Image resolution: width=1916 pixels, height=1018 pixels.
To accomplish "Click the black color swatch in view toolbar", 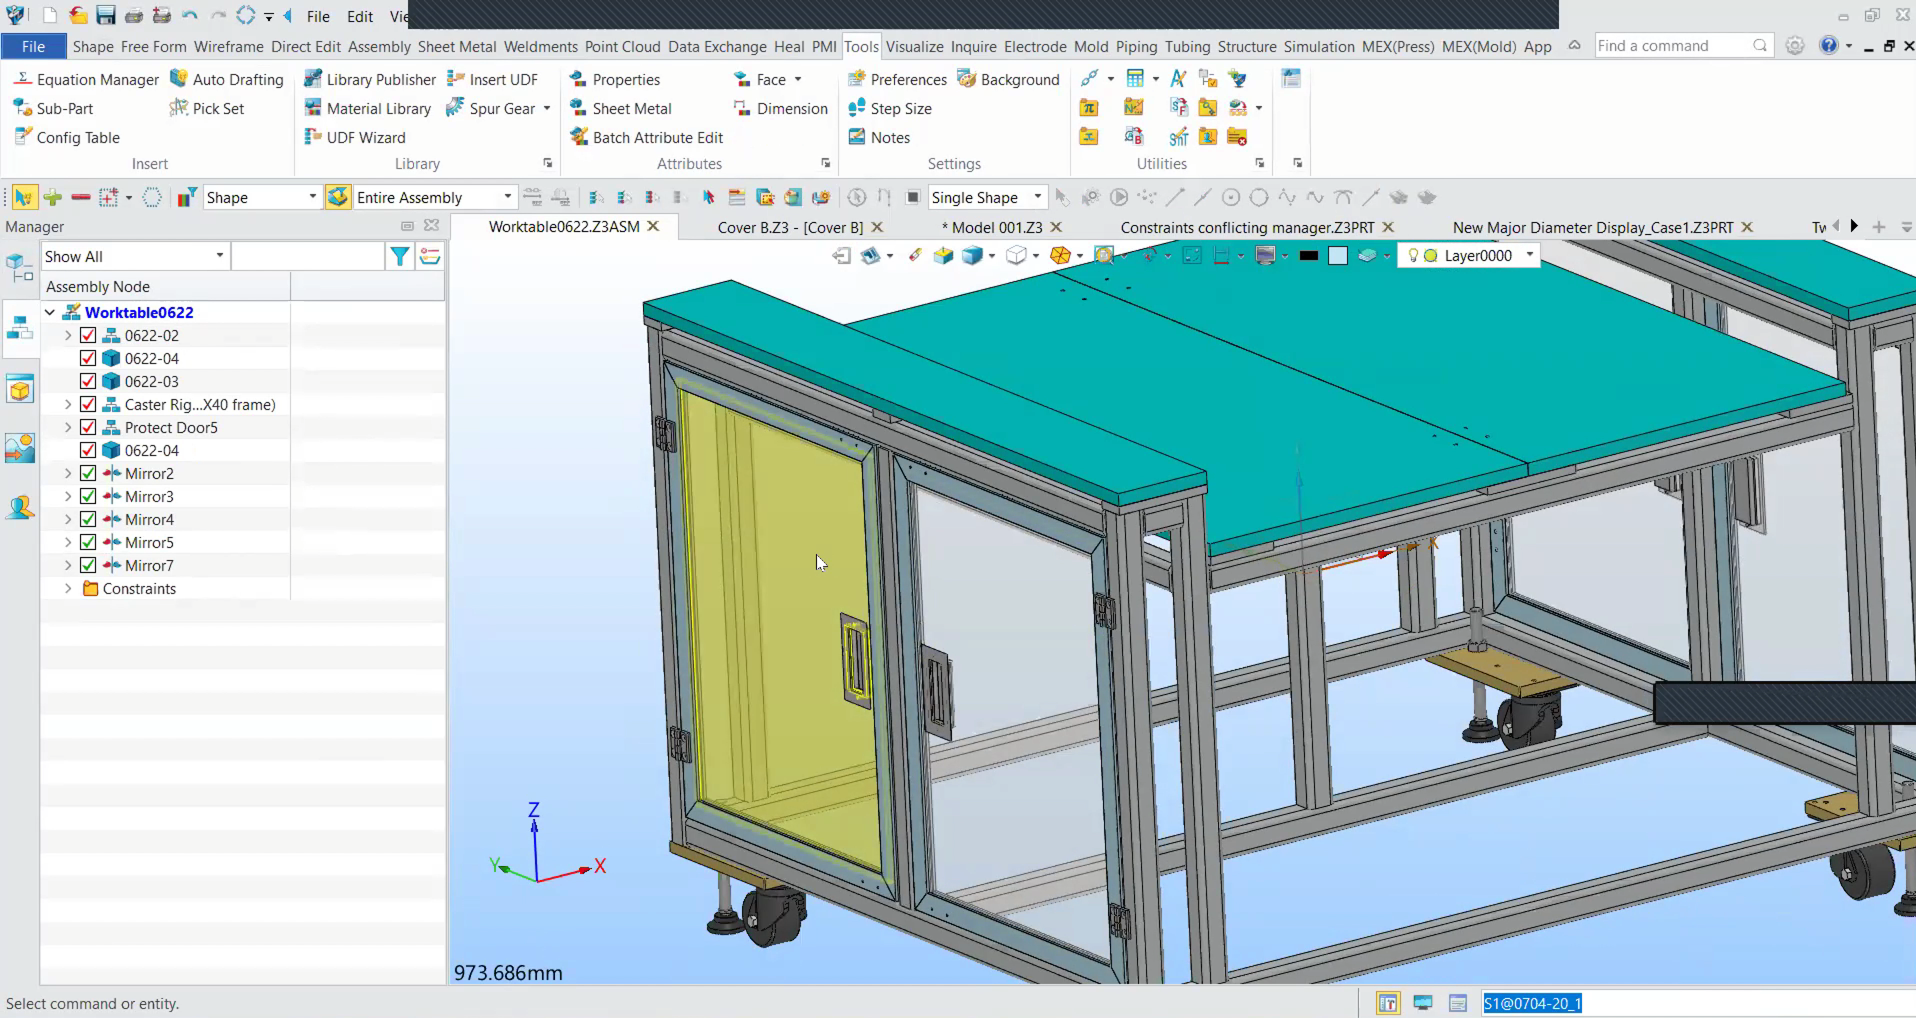I will click(x=1308, y=256).
